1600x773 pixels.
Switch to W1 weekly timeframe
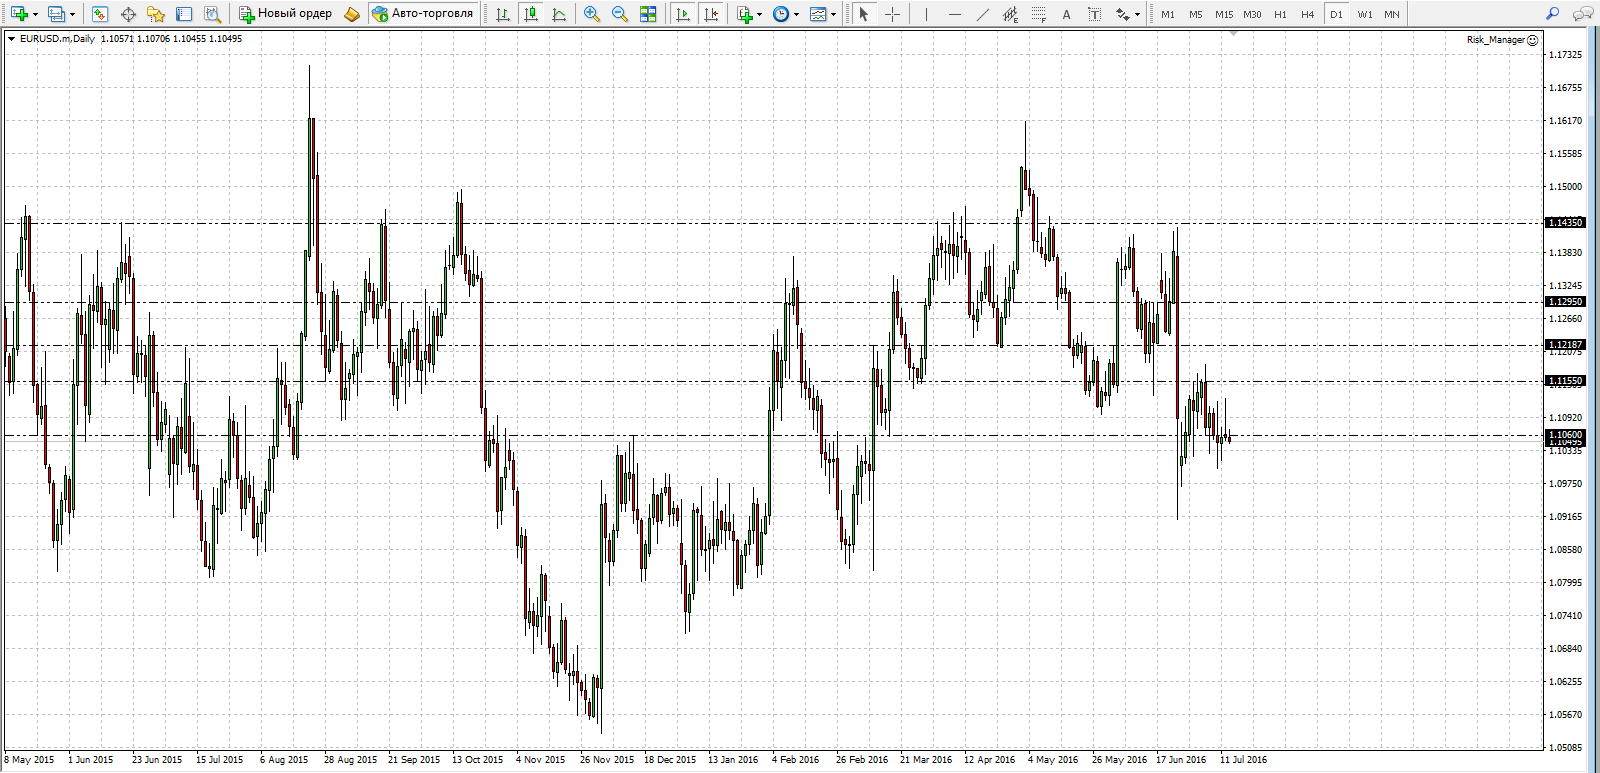pyautogui.click(x=1365, y=14)
